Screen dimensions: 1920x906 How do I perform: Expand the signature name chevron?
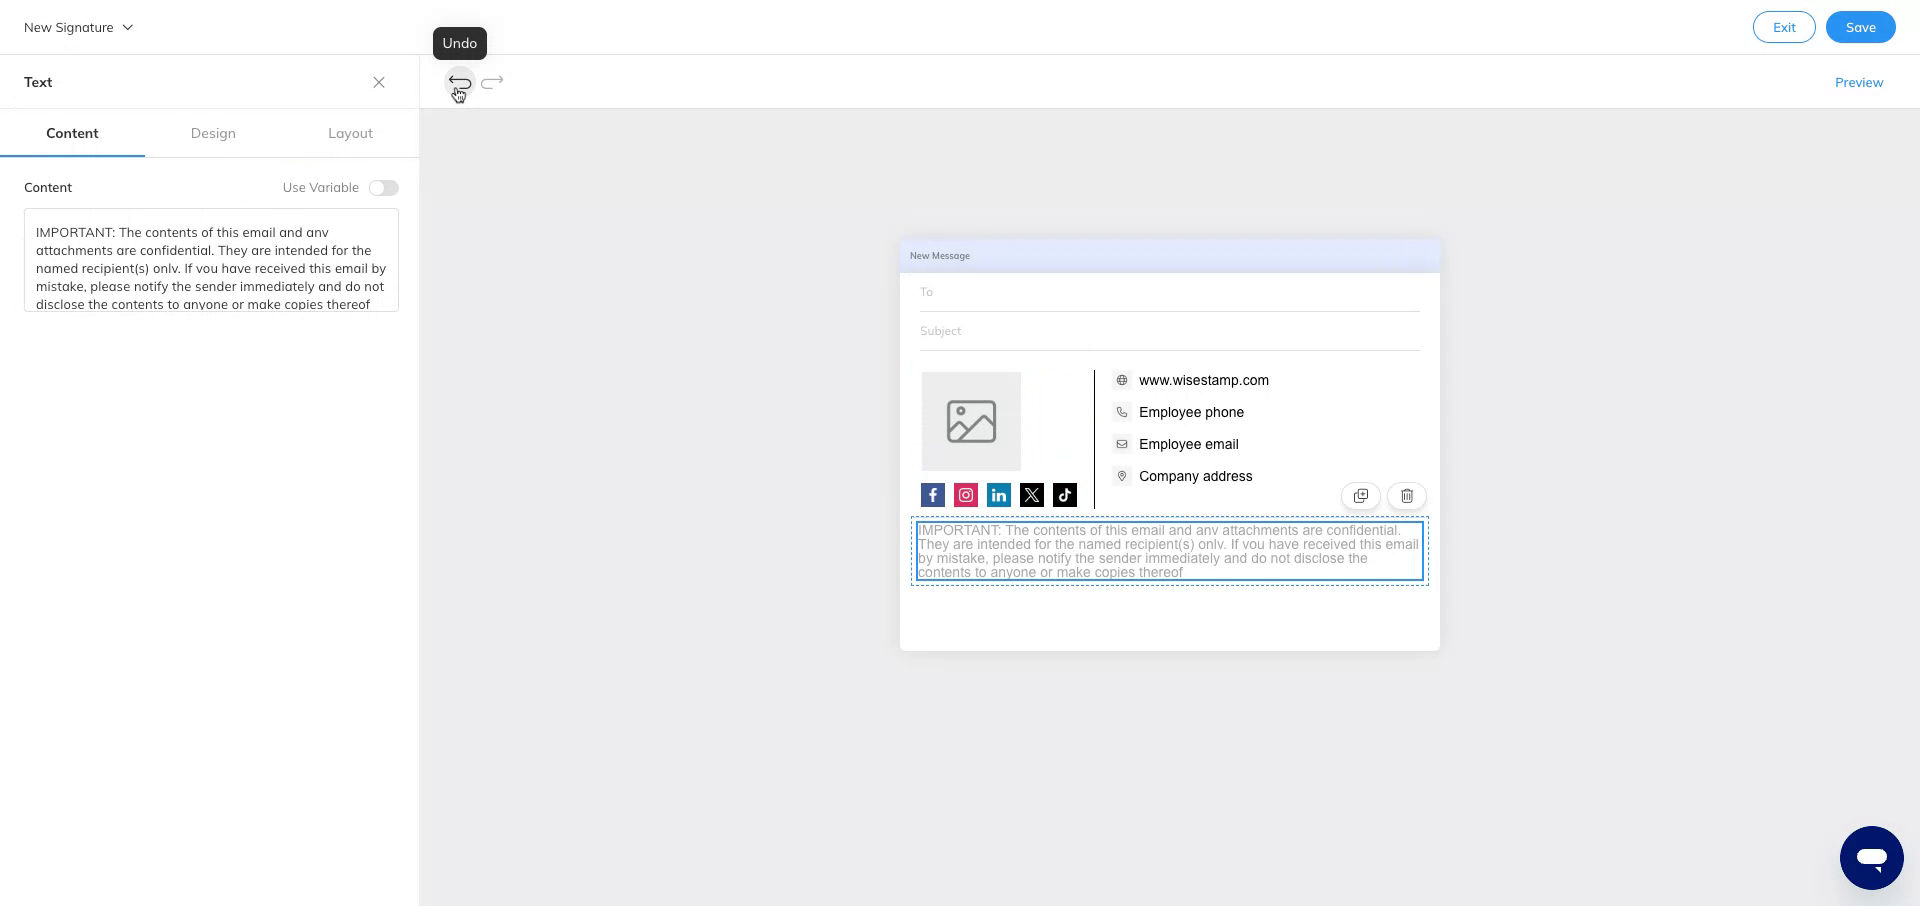pos(127,27)
